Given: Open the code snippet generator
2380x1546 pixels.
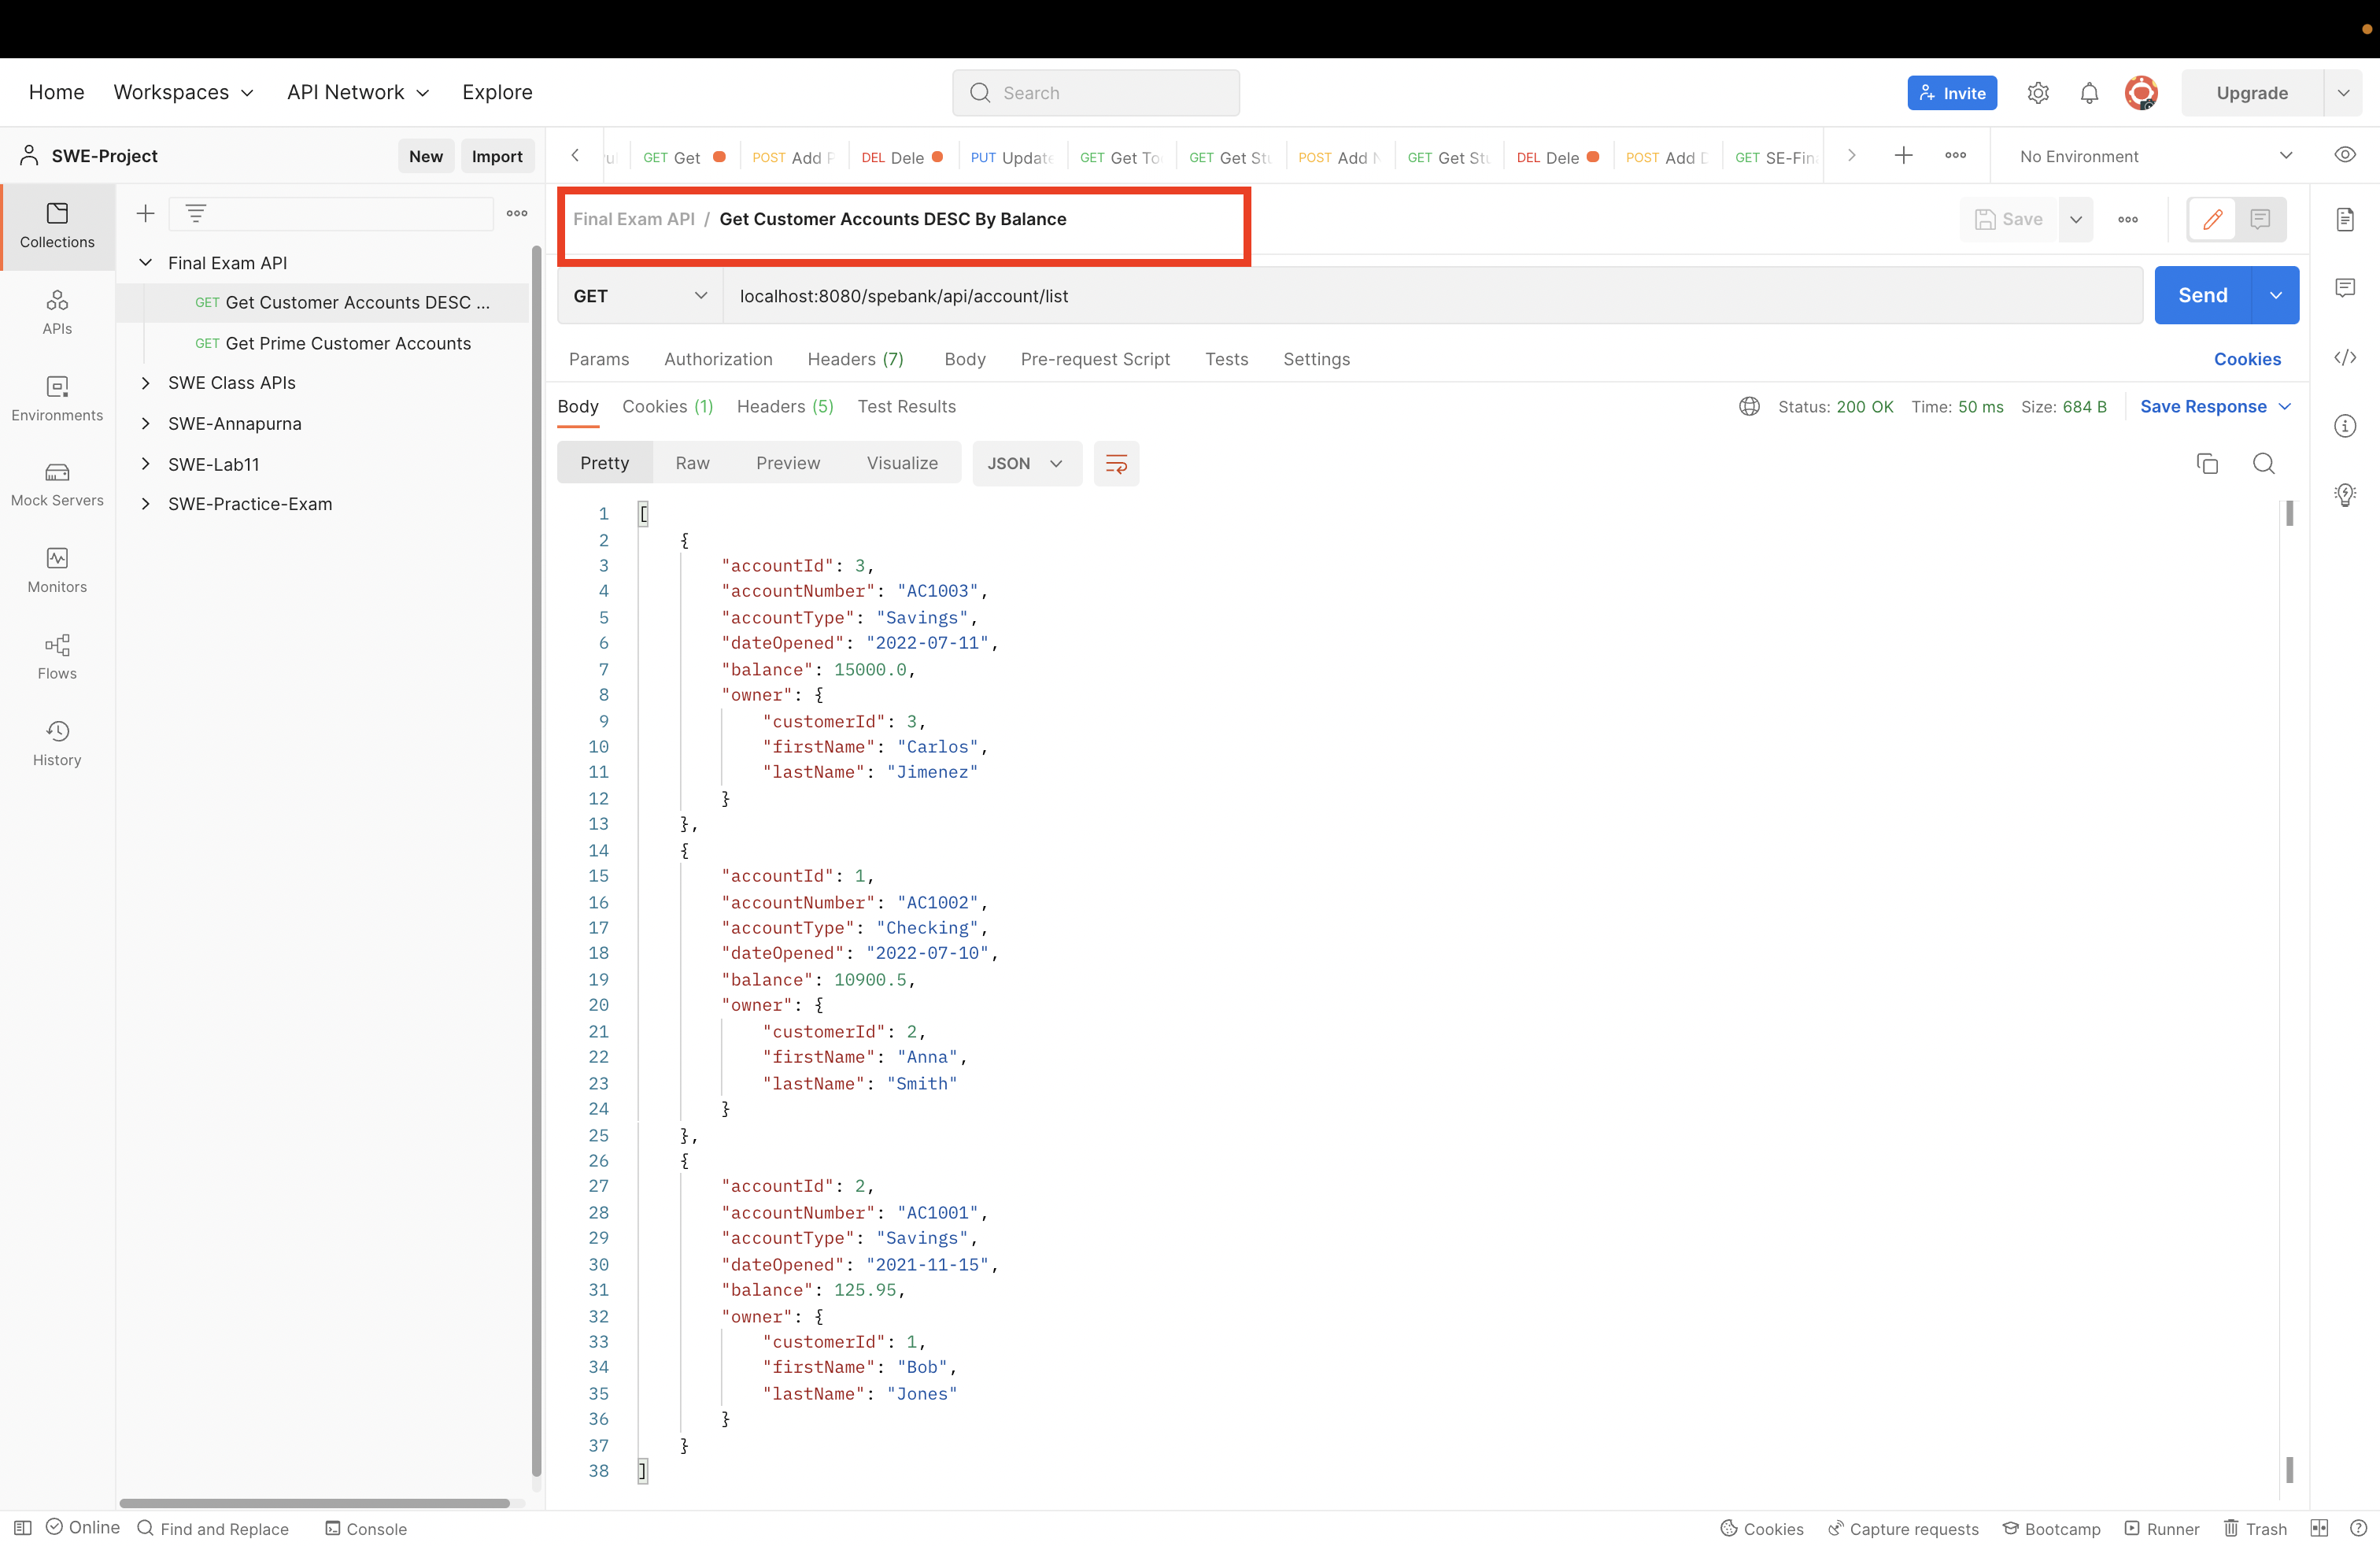Looking at the screenshot, I should click(2345, 358).
